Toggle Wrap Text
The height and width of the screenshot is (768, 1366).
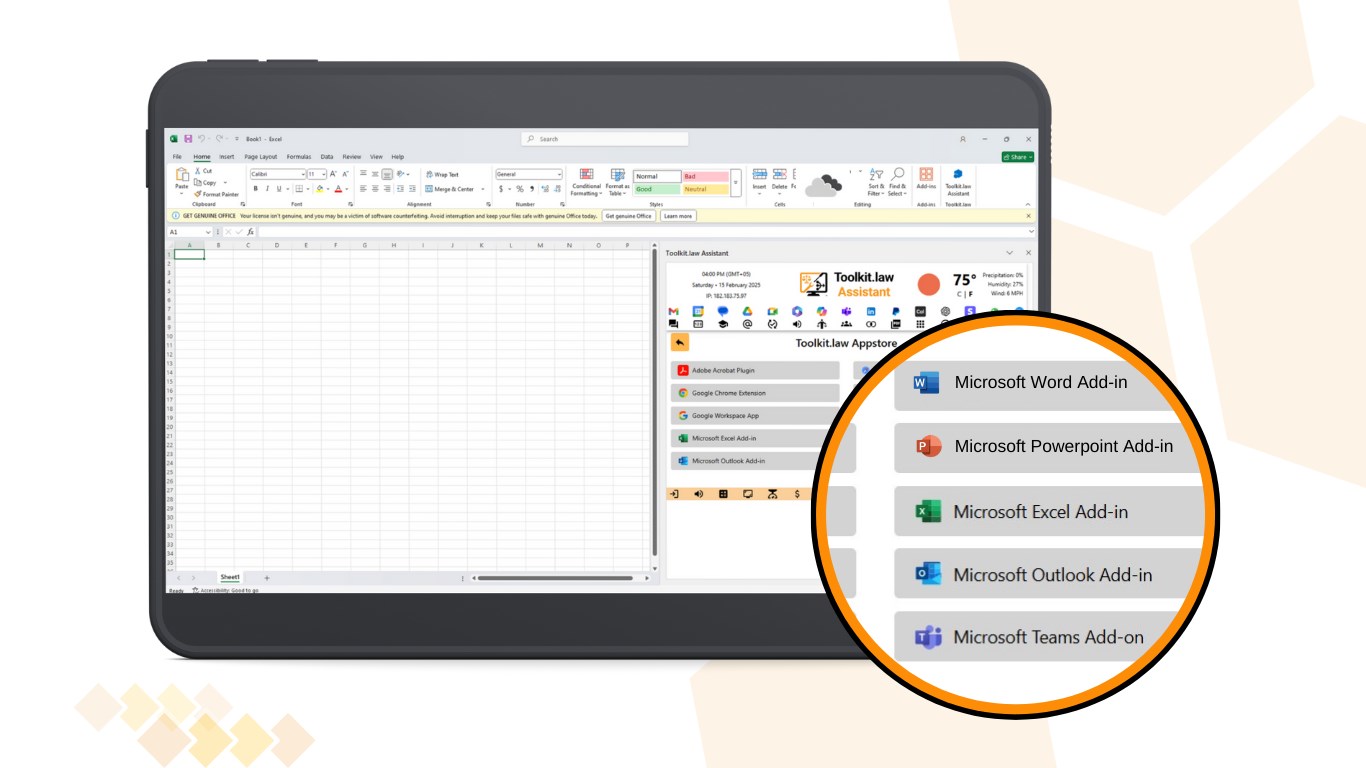442,174
